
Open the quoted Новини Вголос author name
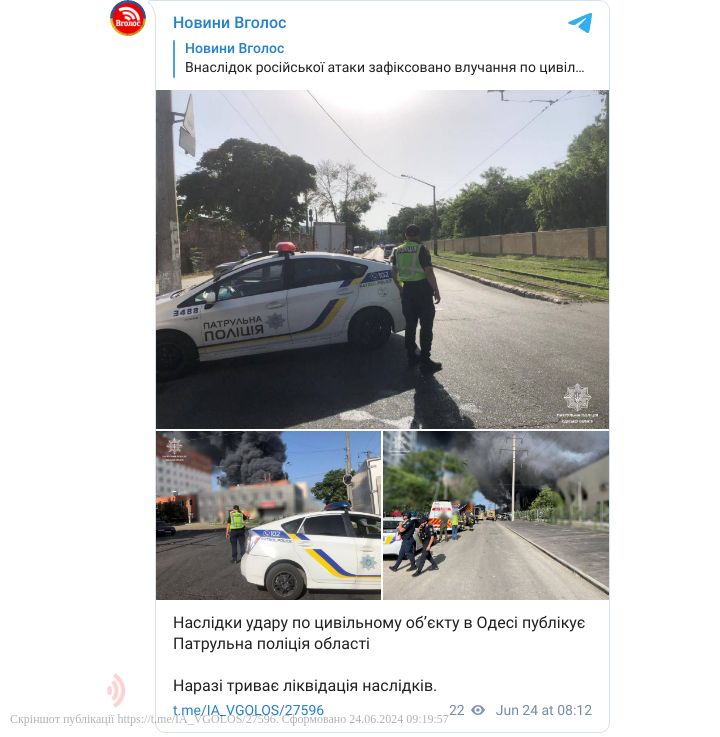click(235, 48)
